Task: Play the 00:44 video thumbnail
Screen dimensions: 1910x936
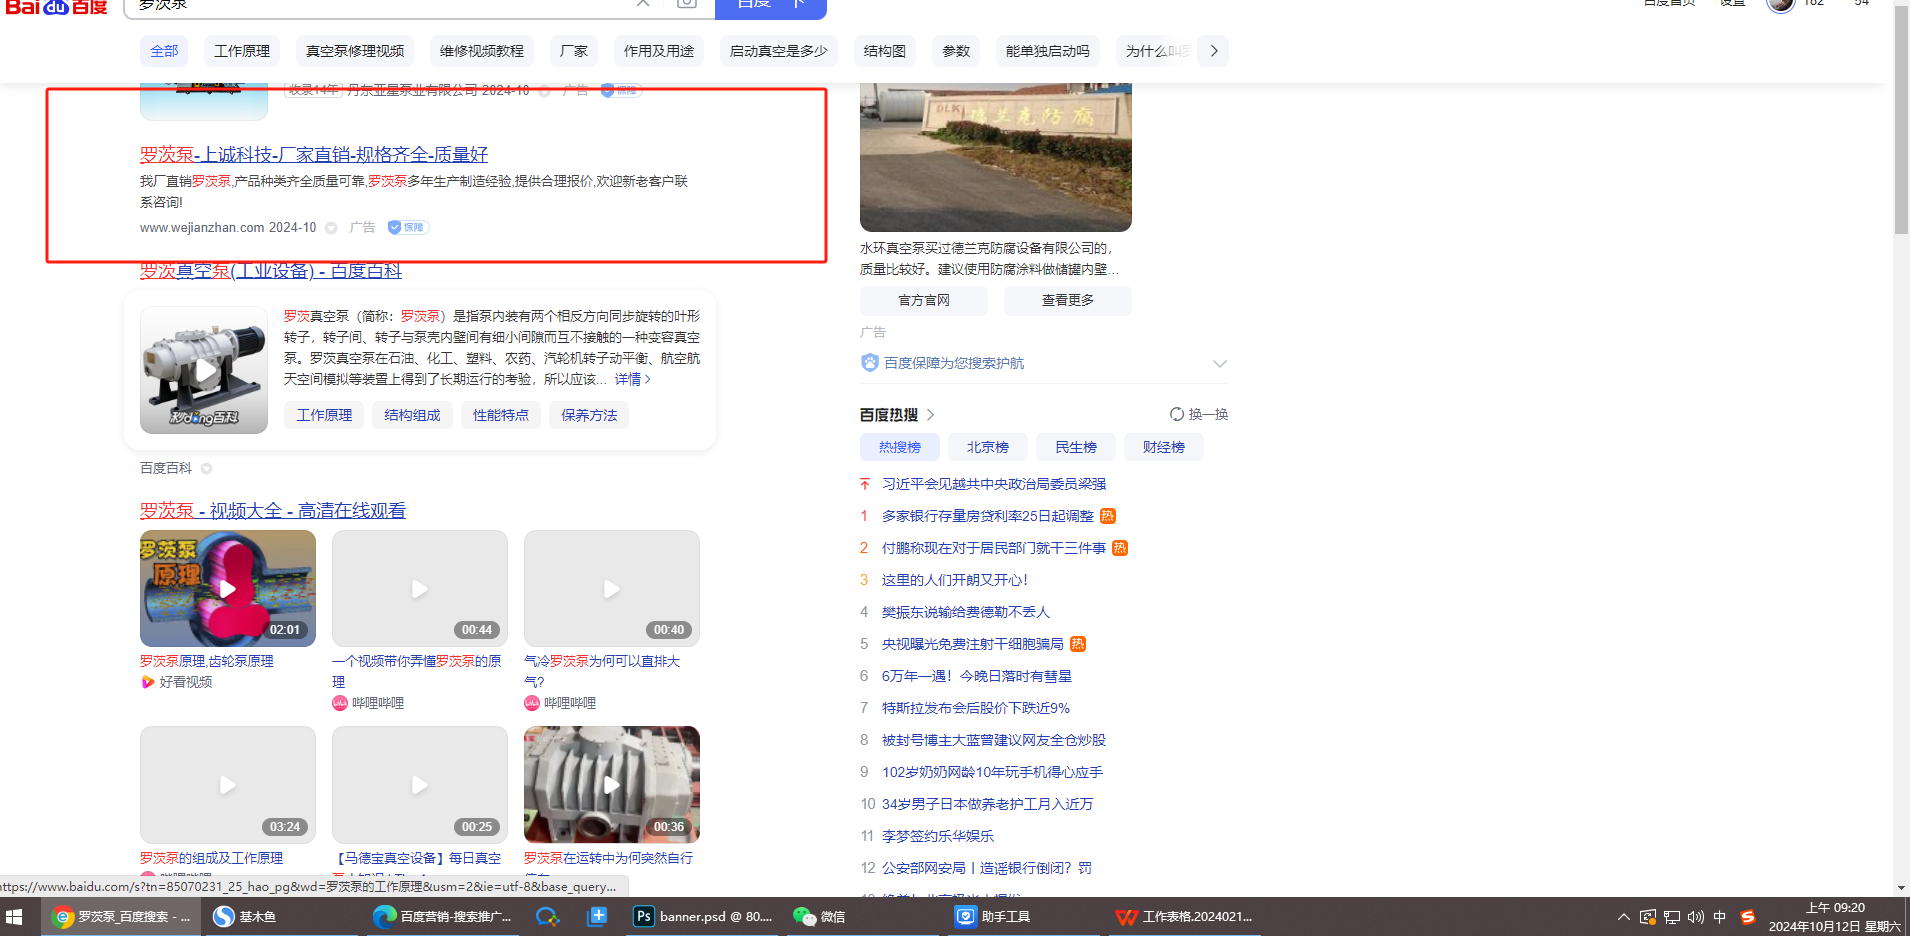Action: 420,588
